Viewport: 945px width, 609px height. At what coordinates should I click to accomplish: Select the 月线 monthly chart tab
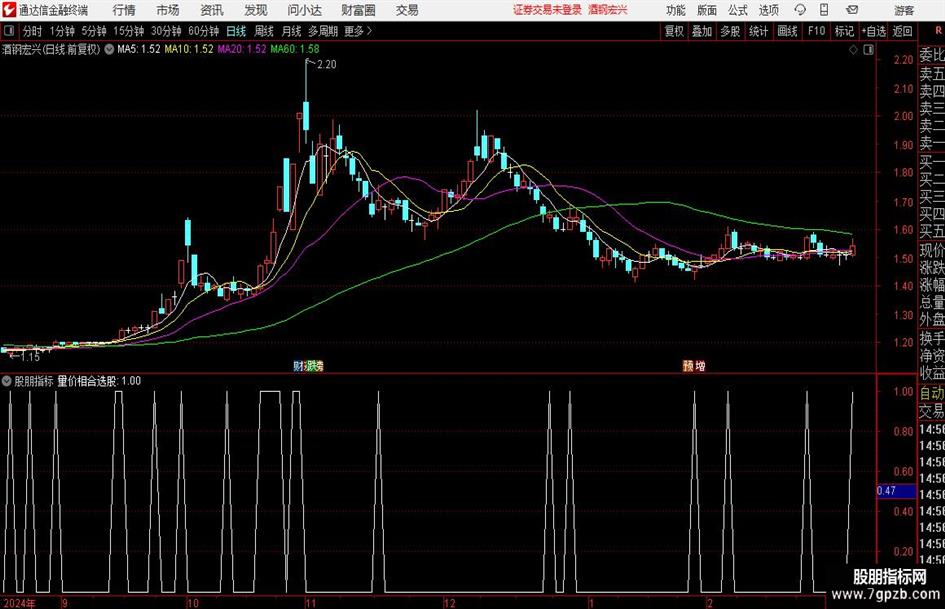(x=292, y=31)
